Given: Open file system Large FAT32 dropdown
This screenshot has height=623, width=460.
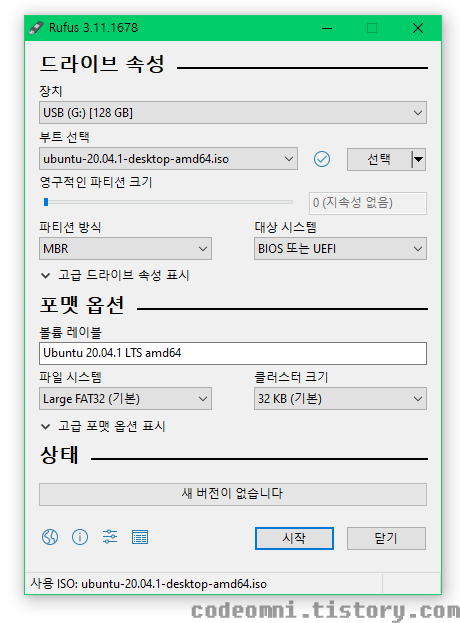Looking at the screenshot, I should click(x=126, y=399).
